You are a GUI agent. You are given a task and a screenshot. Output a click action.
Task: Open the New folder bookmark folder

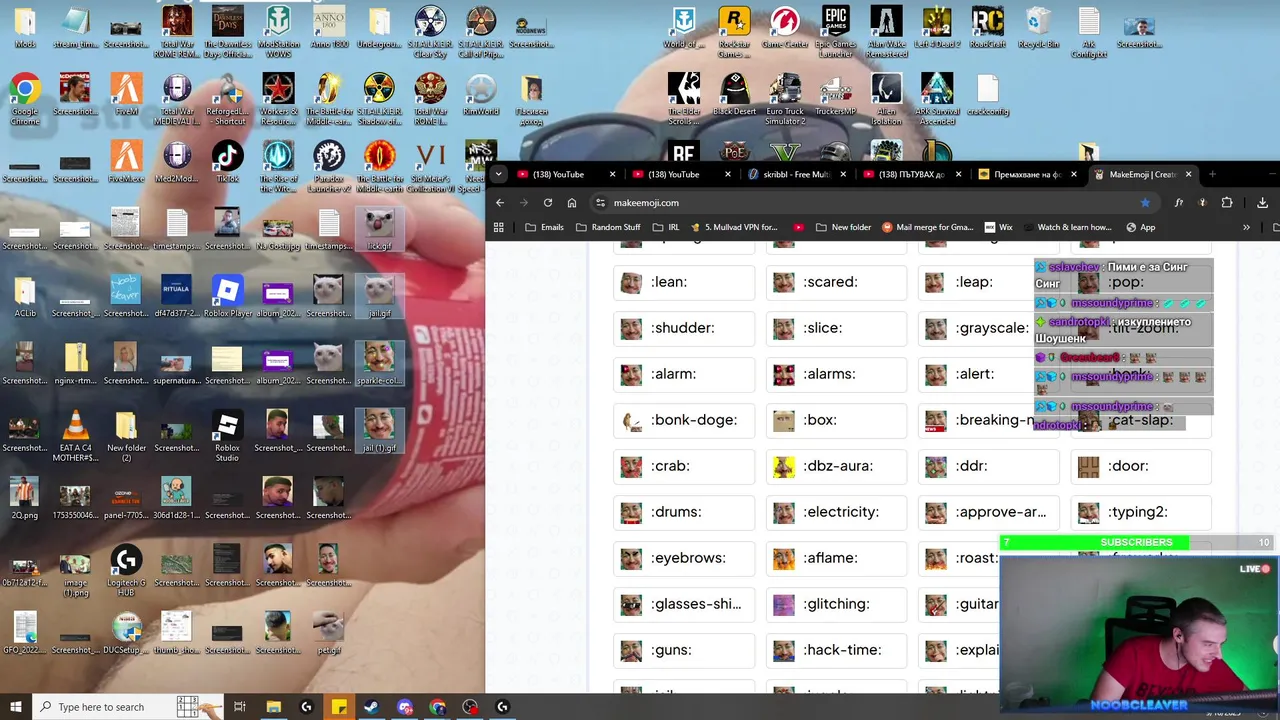pyautogui.click(x=843, y=227)
